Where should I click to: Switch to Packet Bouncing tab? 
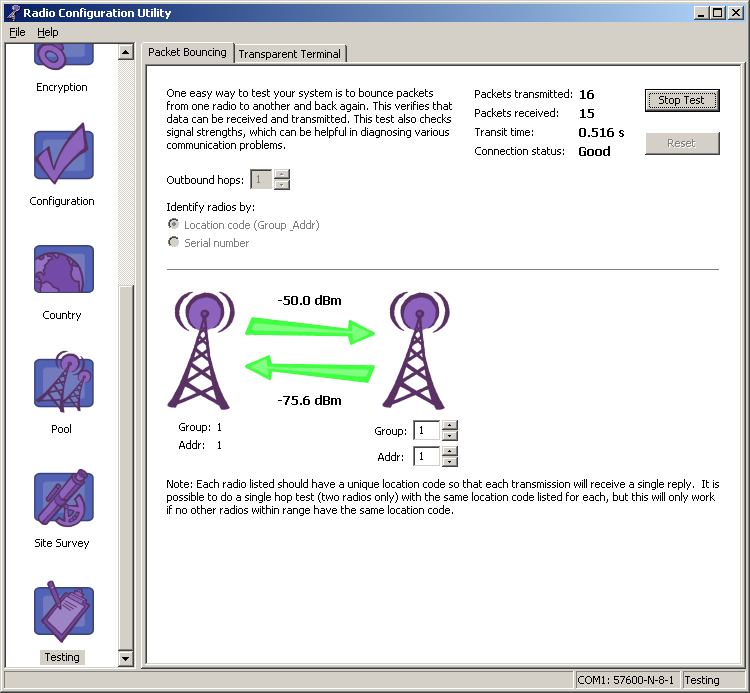(187, 52)
